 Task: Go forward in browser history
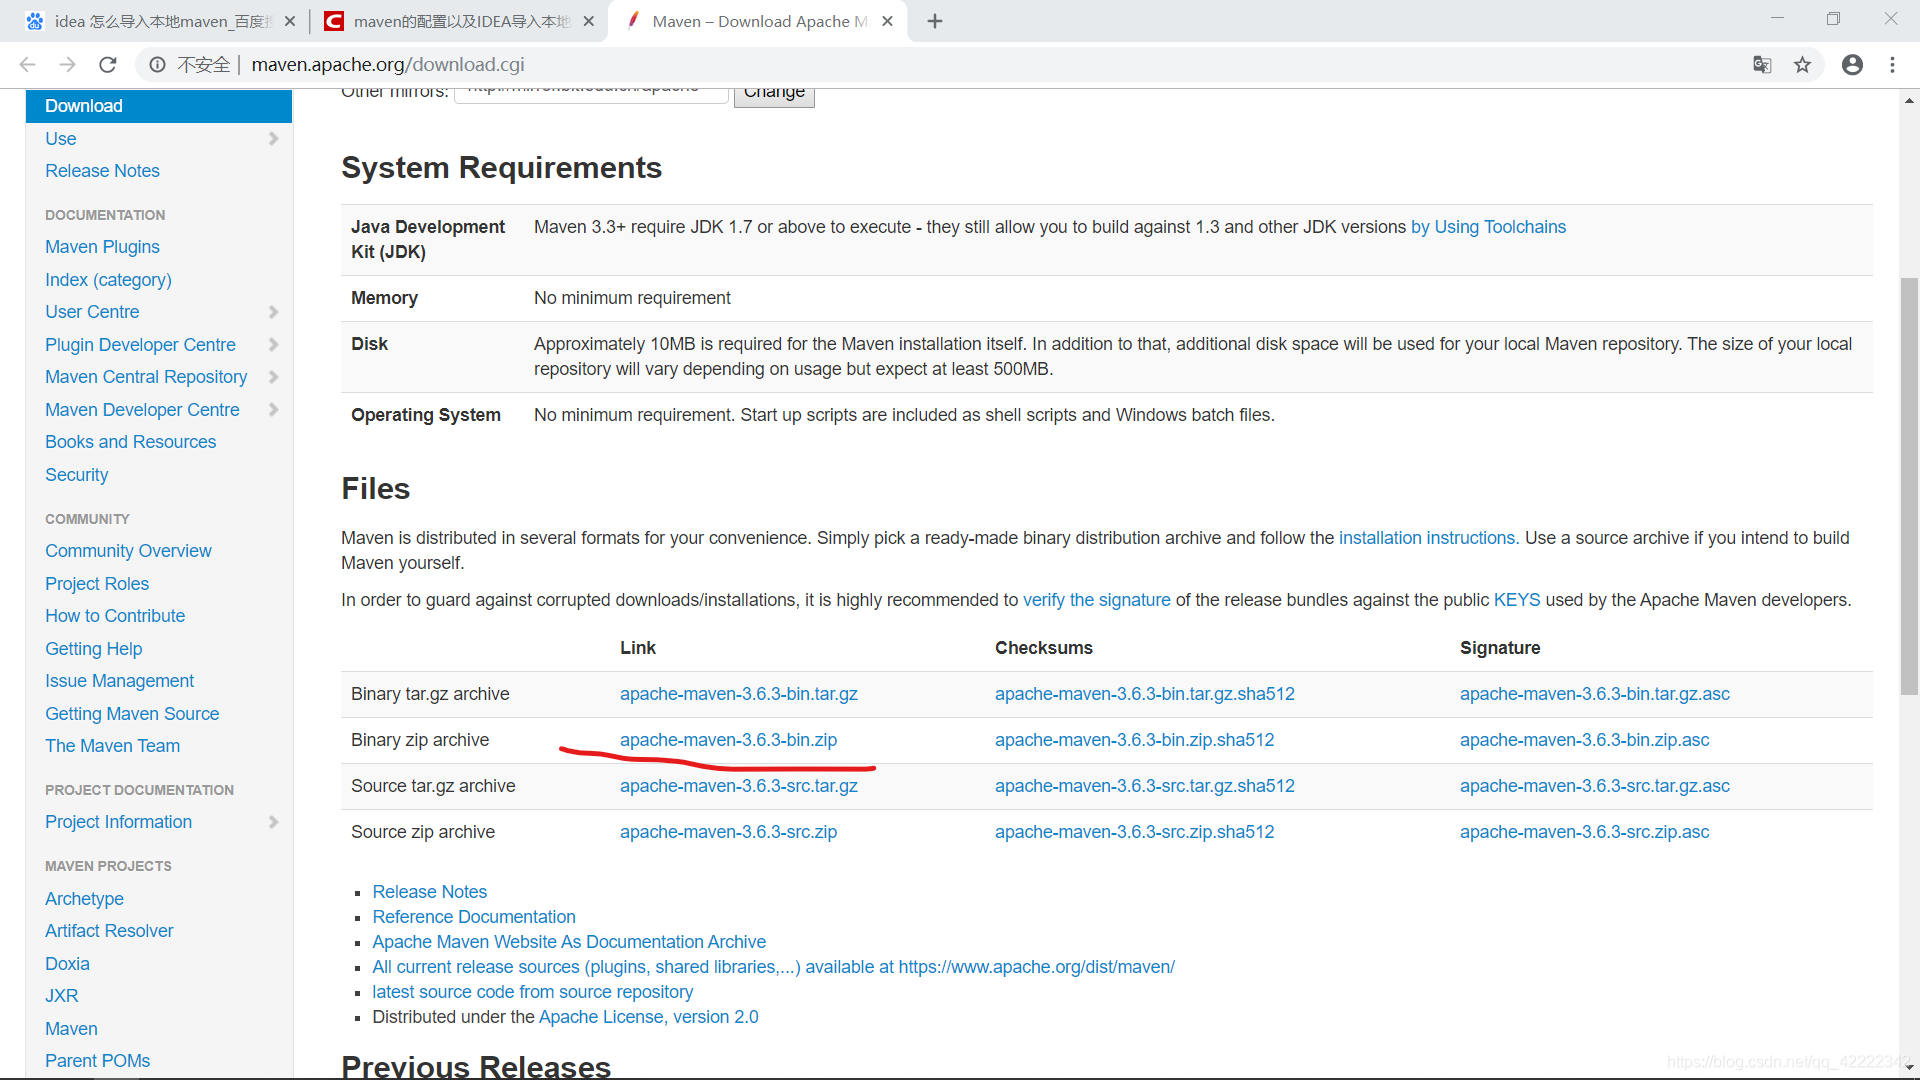[x=67, y=65]
